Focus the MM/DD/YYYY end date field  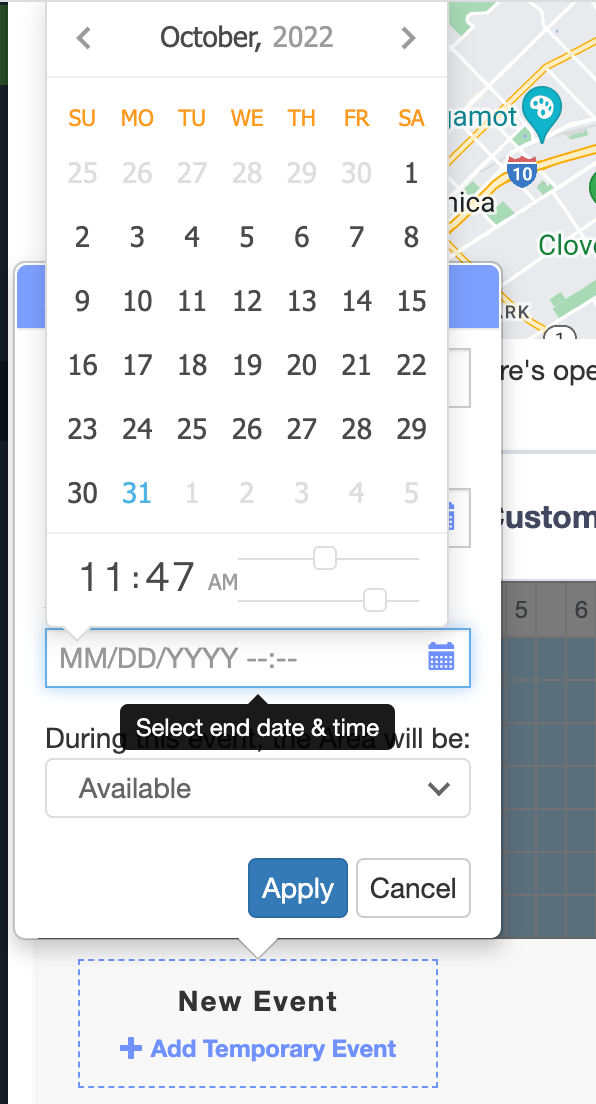pyautogui.click(x=258, y=658)
